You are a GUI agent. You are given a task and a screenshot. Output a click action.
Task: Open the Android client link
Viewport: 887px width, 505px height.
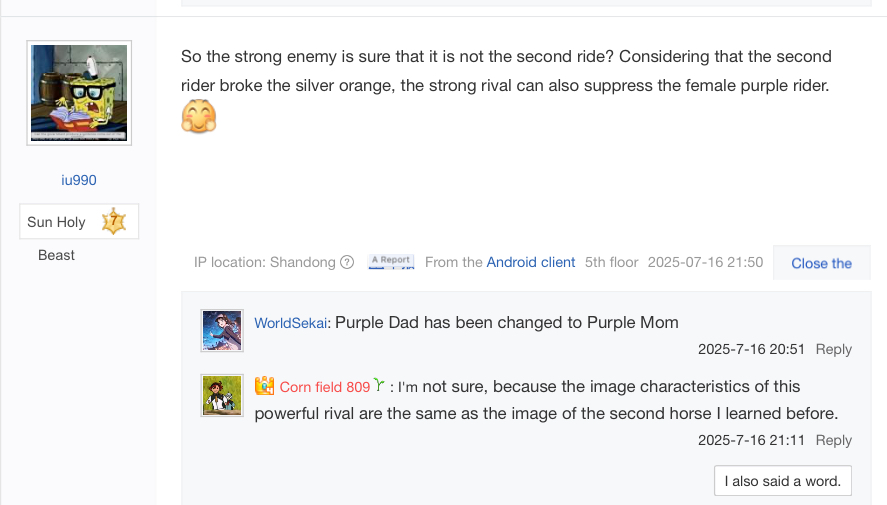(531, 262)
